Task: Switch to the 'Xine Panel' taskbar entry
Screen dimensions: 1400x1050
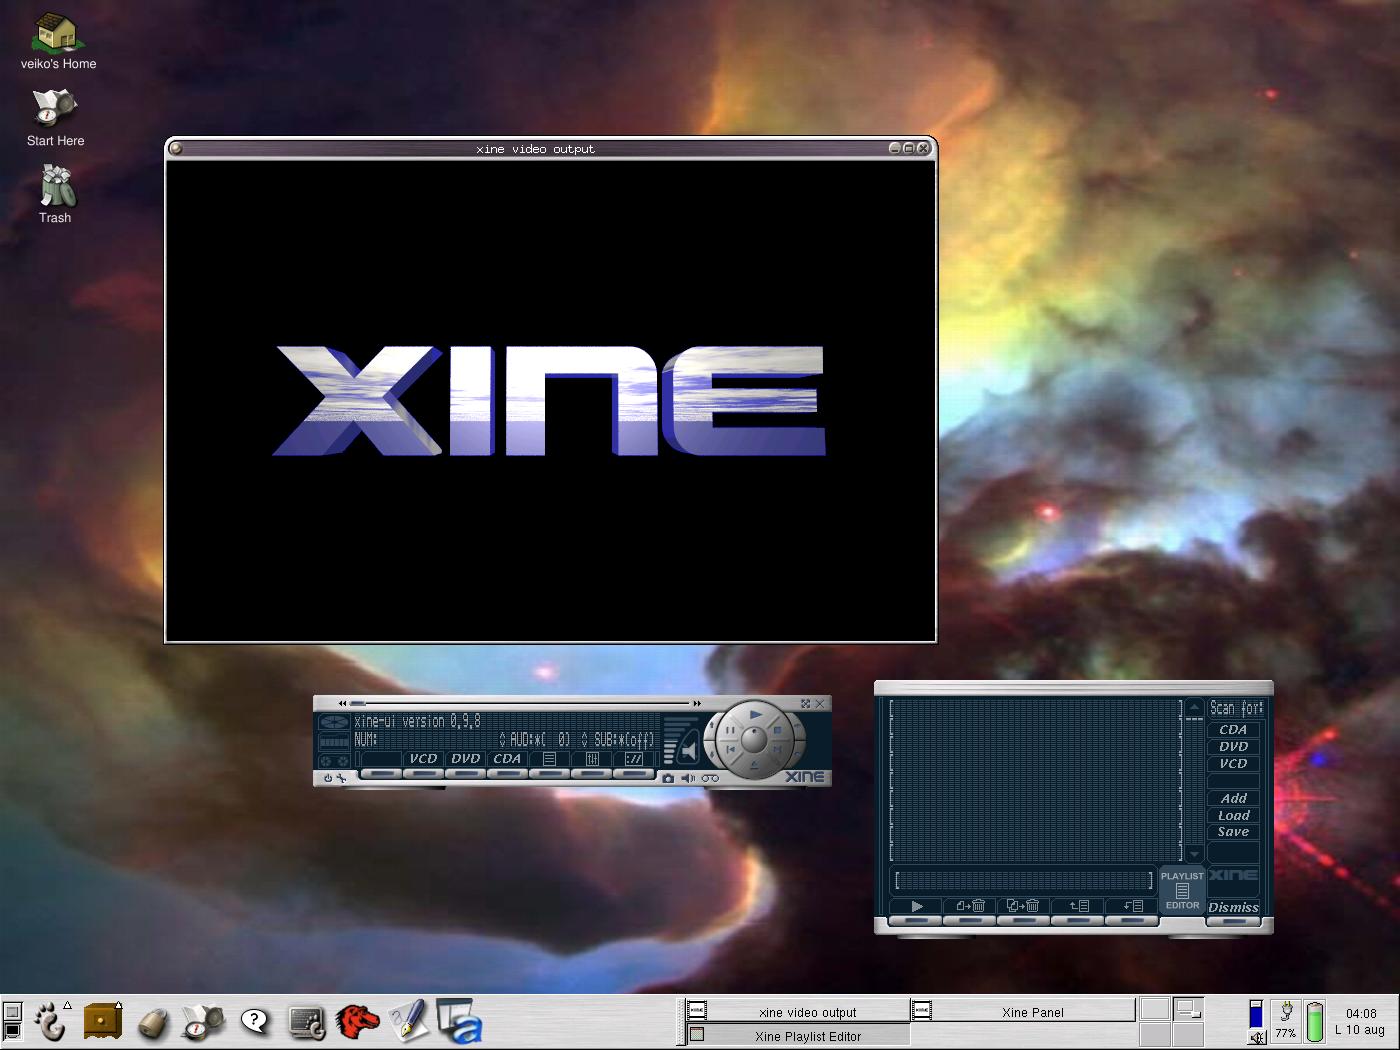Action: [x=1023, y=1012]
